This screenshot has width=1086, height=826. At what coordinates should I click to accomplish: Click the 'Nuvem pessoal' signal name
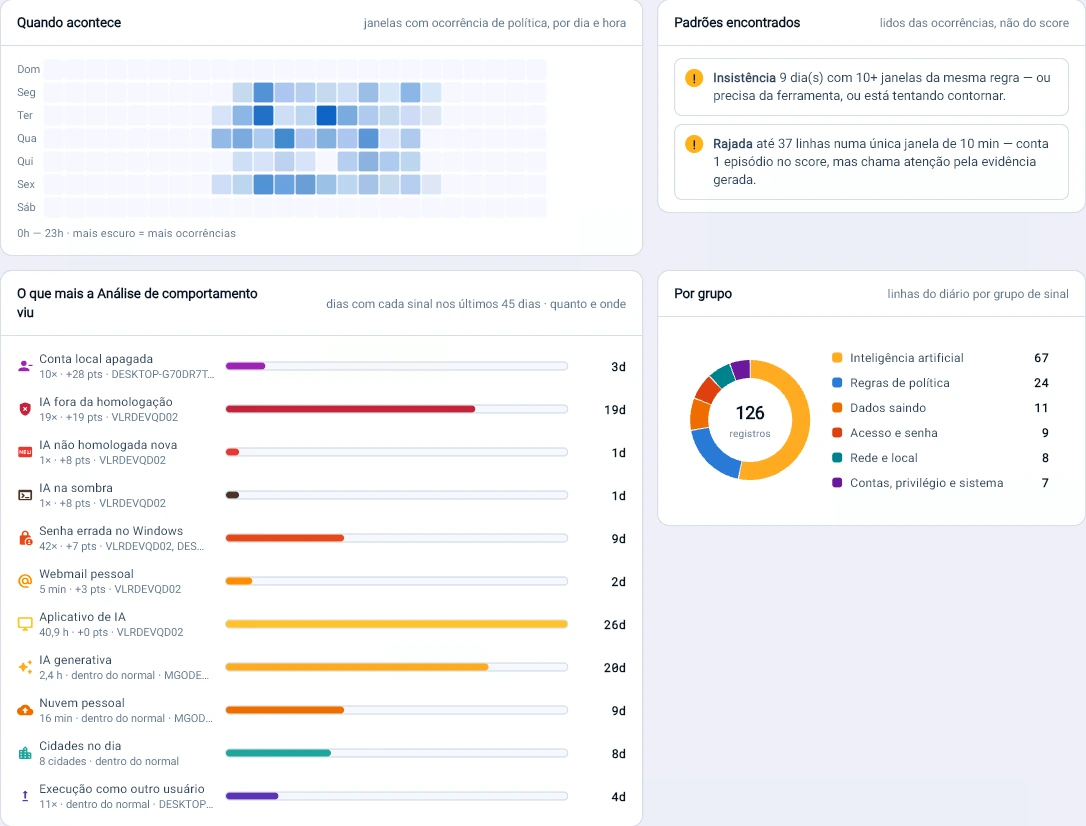[82, 703]
